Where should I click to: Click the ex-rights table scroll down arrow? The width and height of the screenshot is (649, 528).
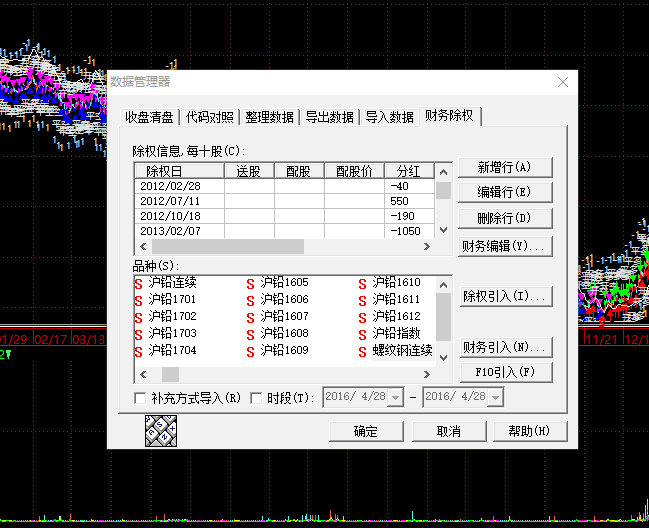[443, 230]
